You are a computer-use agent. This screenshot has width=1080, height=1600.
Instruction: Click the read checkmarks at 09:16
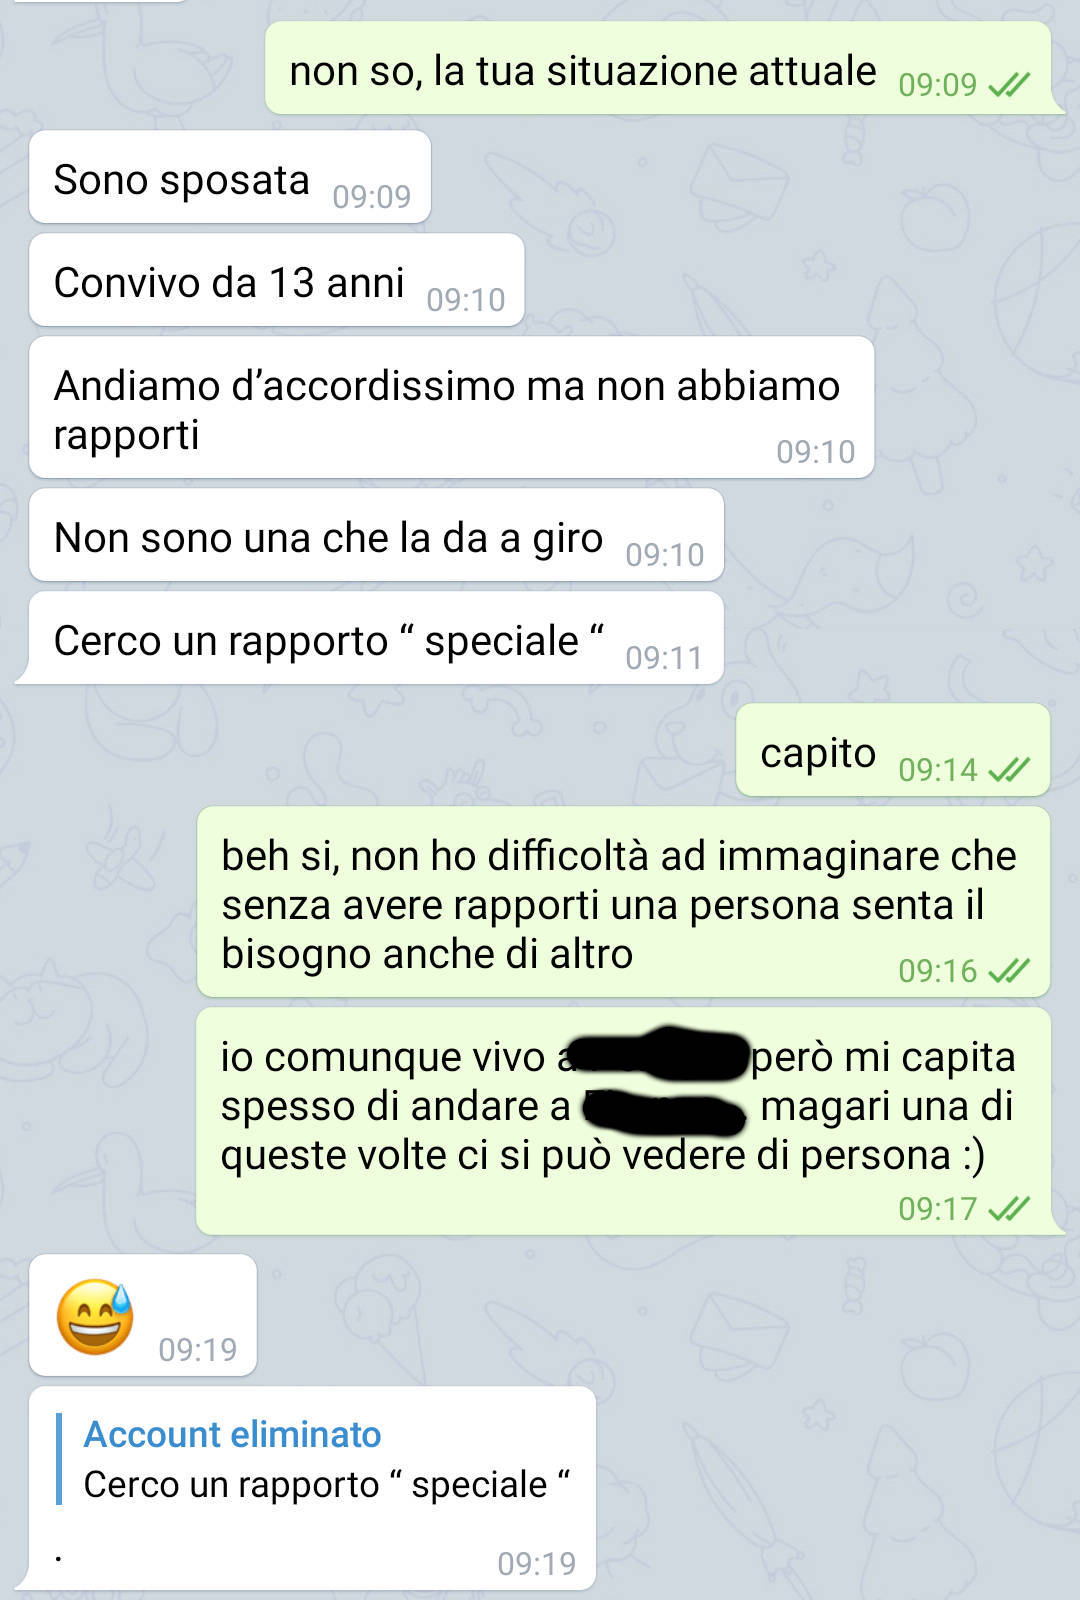(1009, 970)
